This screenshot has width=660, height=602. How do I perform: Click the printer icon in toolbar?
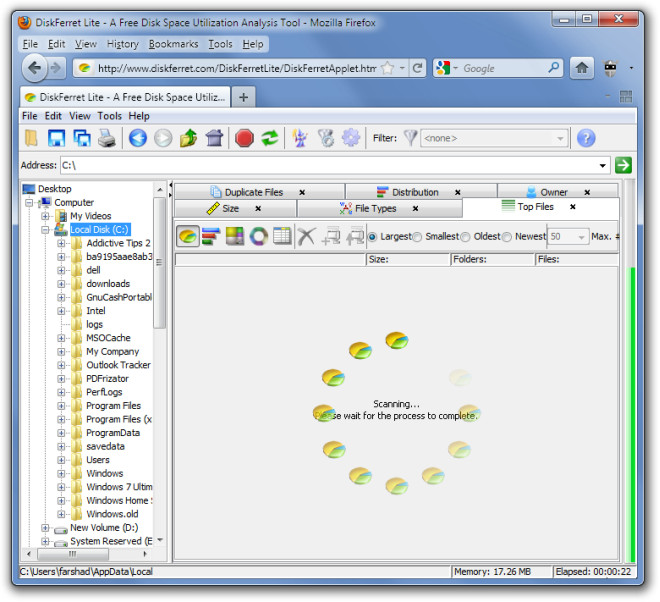point(107,138)
